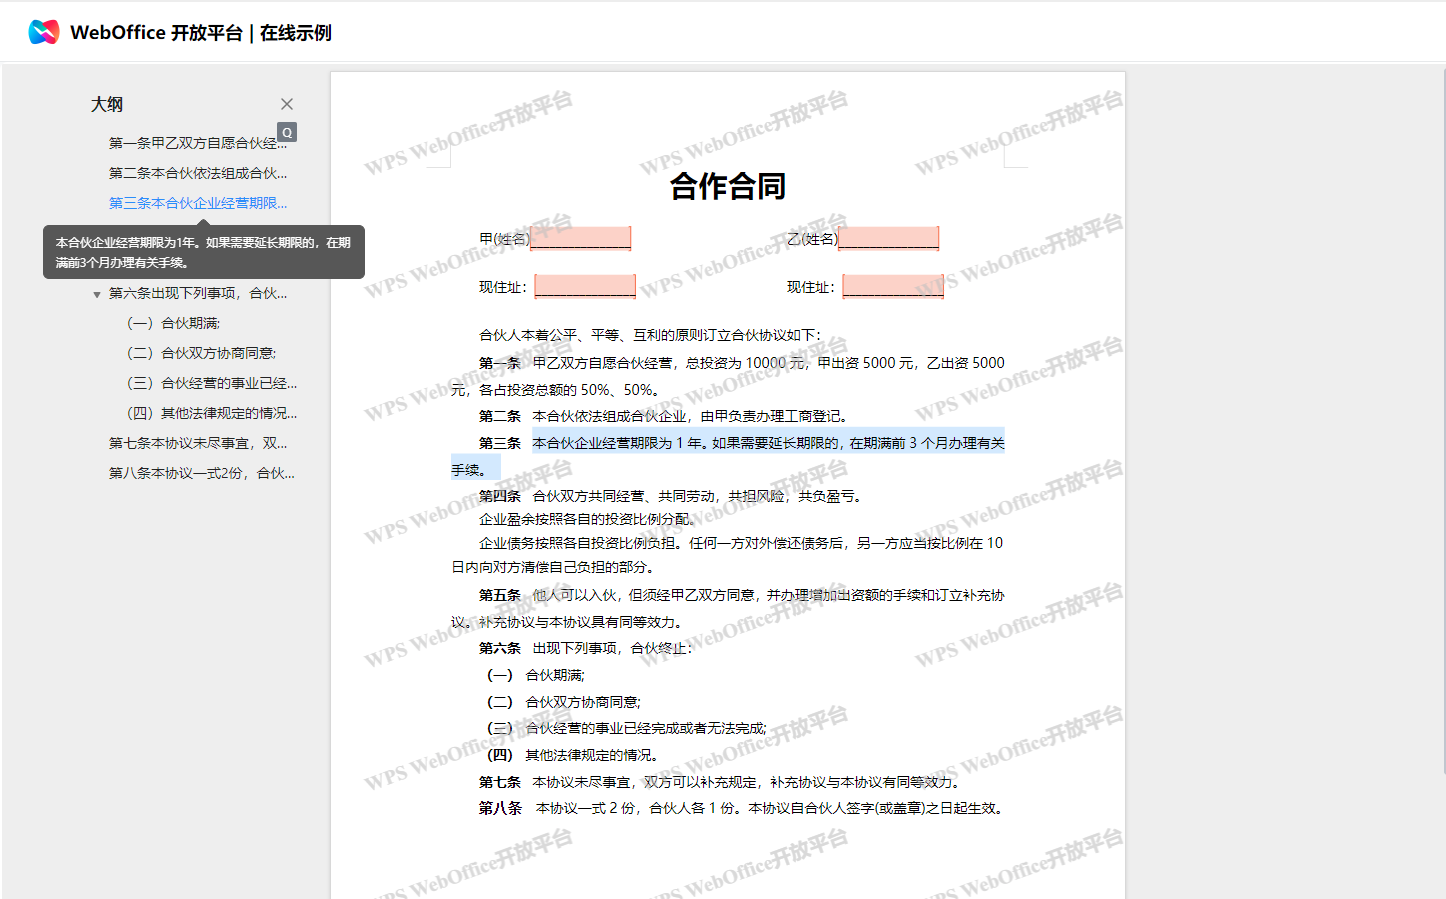Click document line (三) 合伙经营的事业已经完成或者无法完成
The image size is (1446, 899).
tap(626, 728)
